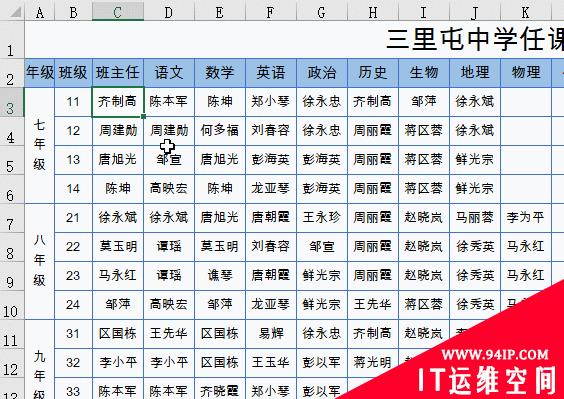
Task: Click the WWW.94IP.COM watermark link
Action: [495, 355]
